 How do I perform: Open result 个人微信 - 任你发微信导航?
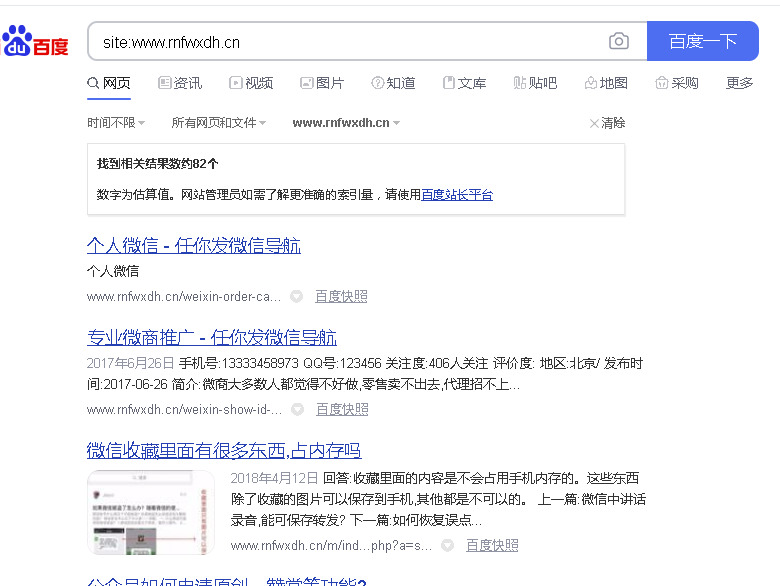194,245
